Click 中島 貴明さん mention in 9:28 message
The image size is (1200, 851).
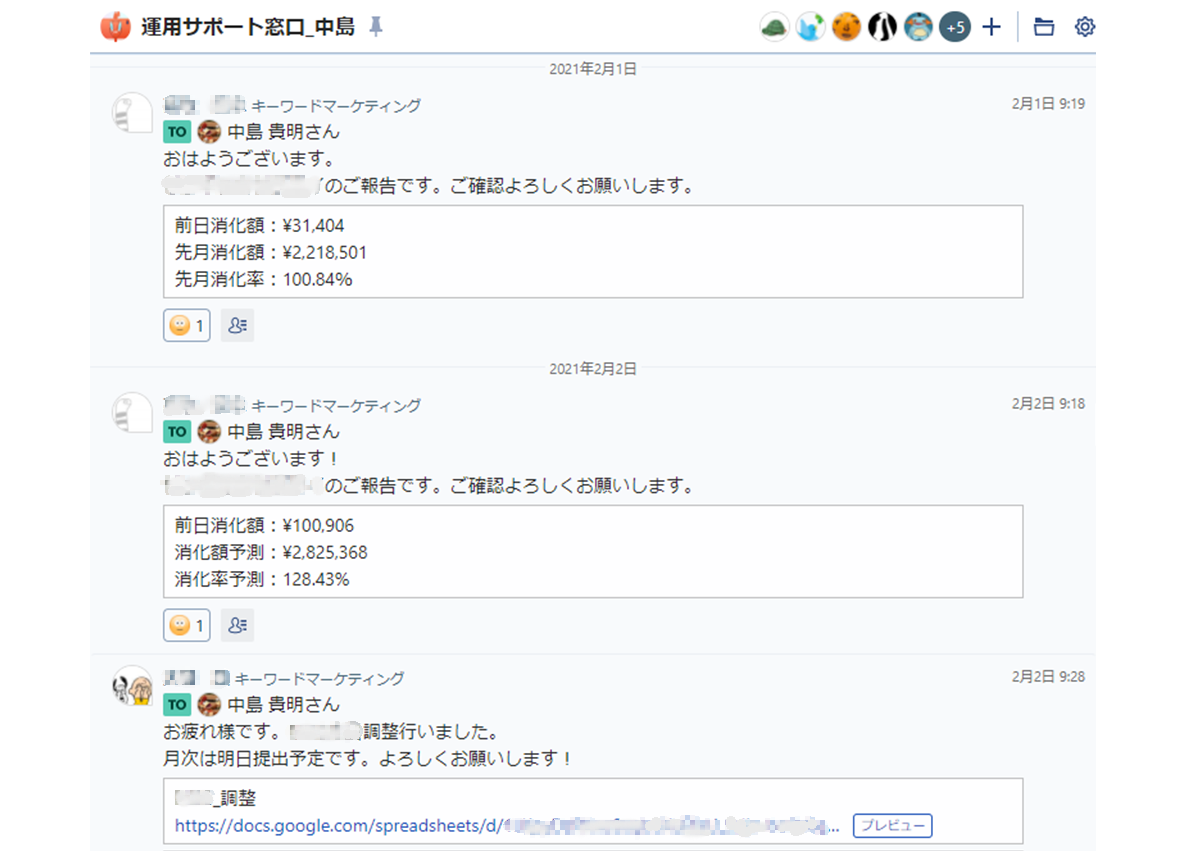coord(284,704)
